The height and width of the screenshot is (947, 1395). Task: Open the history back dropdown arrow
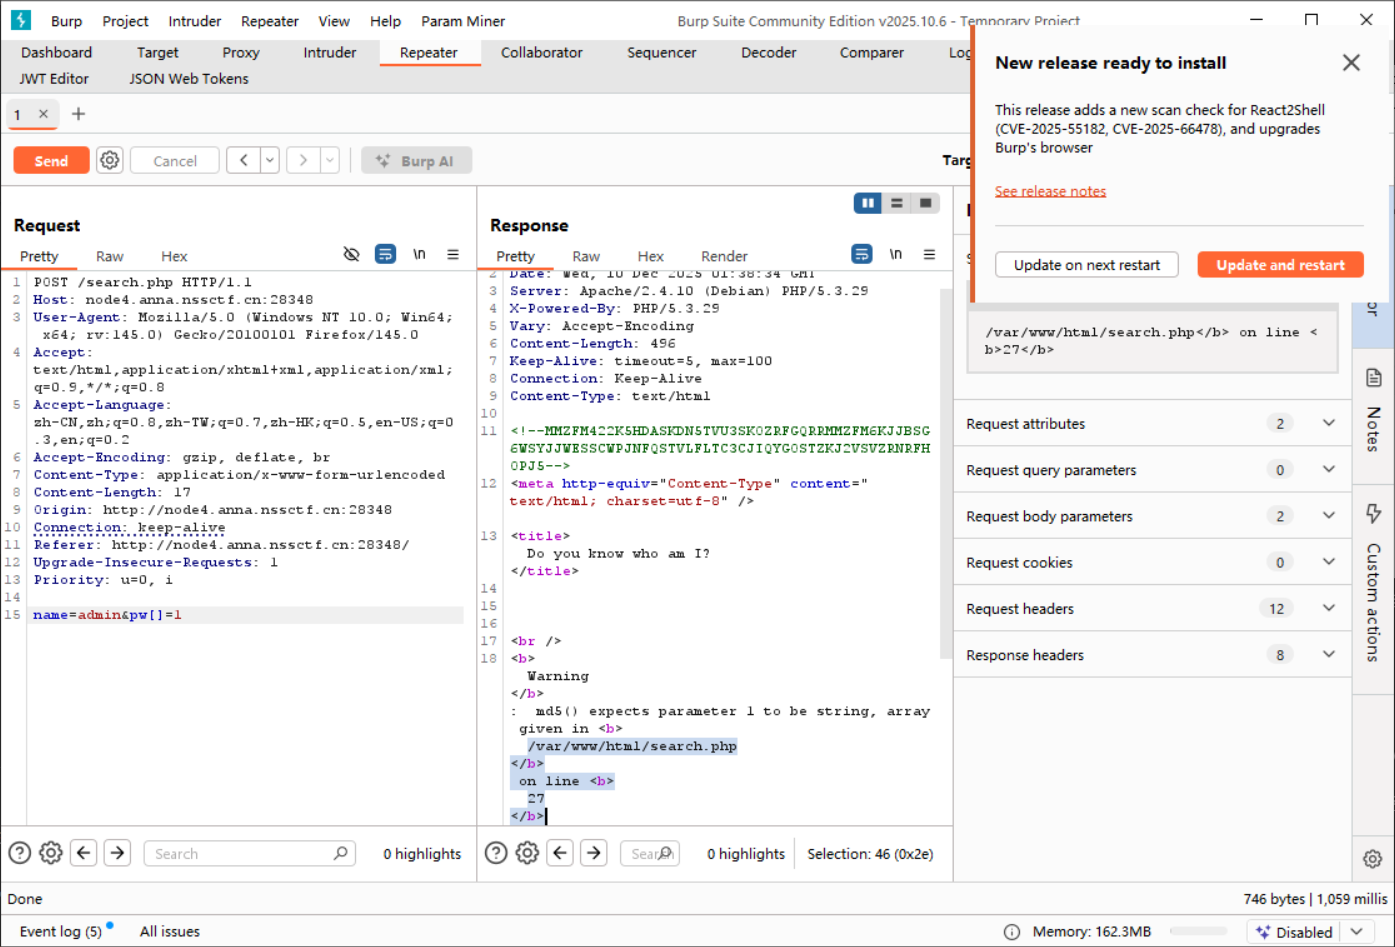click(x=269, y=160)
